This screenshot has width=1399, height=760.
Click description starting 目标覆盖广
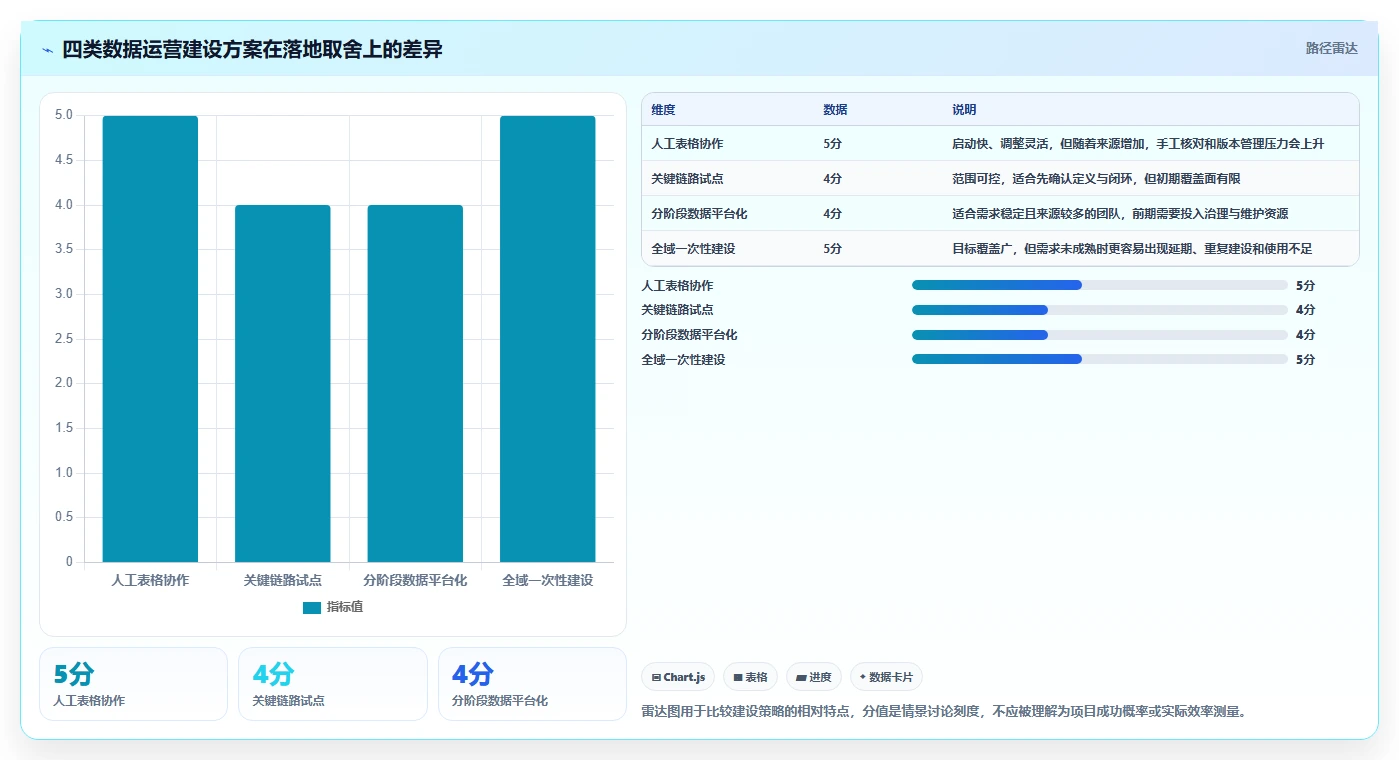click(1132, 249)
